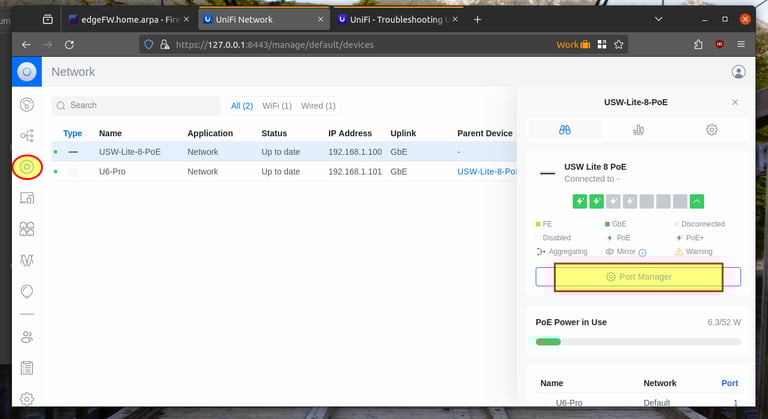Open the tracking protection shield icon

tap(148, 45)
